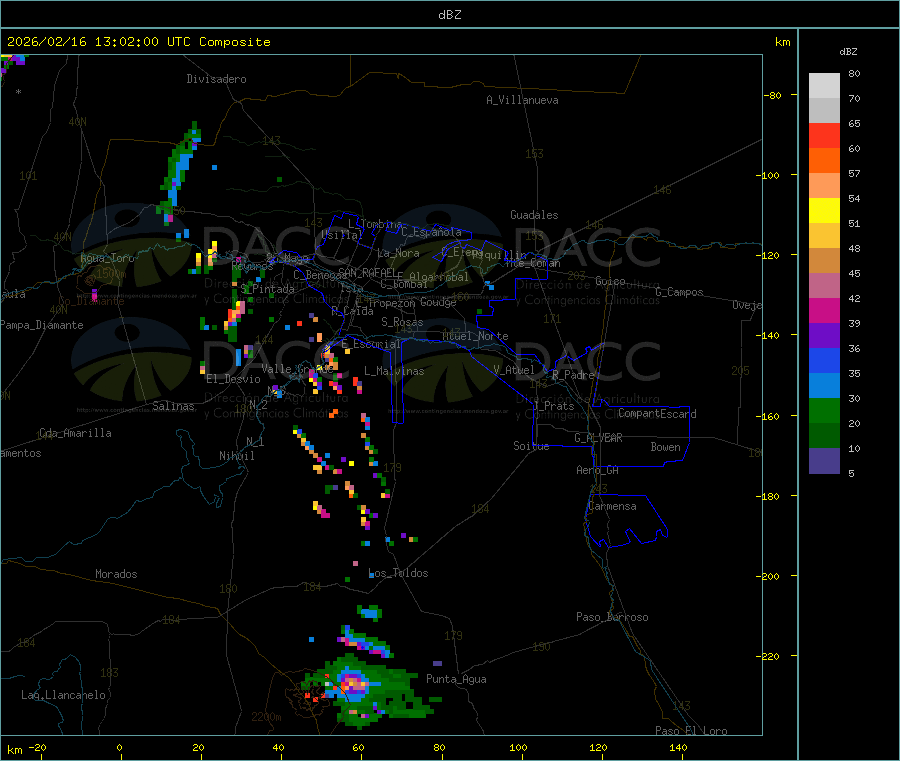
Task: Click the strong storm cell core near Punta_Agua
Action: pos(354,684)
